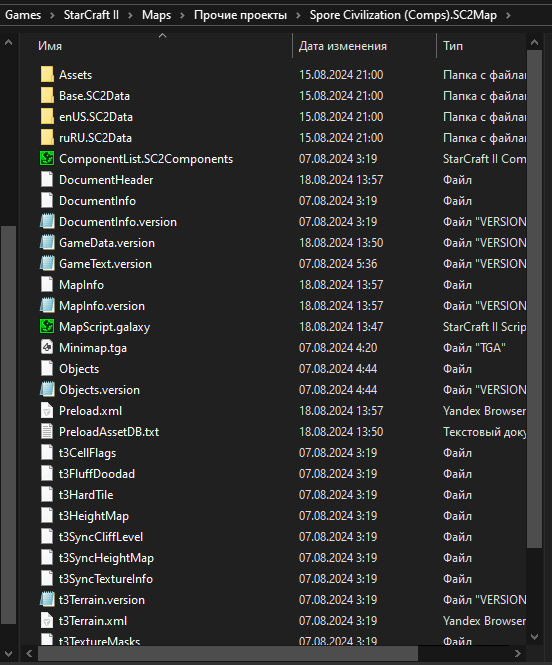The height and width of the screenshot is (665, 552).
Task: Select the t3SyncHeightMap file name
Action: pyautogui.click(x=106, y=558)
